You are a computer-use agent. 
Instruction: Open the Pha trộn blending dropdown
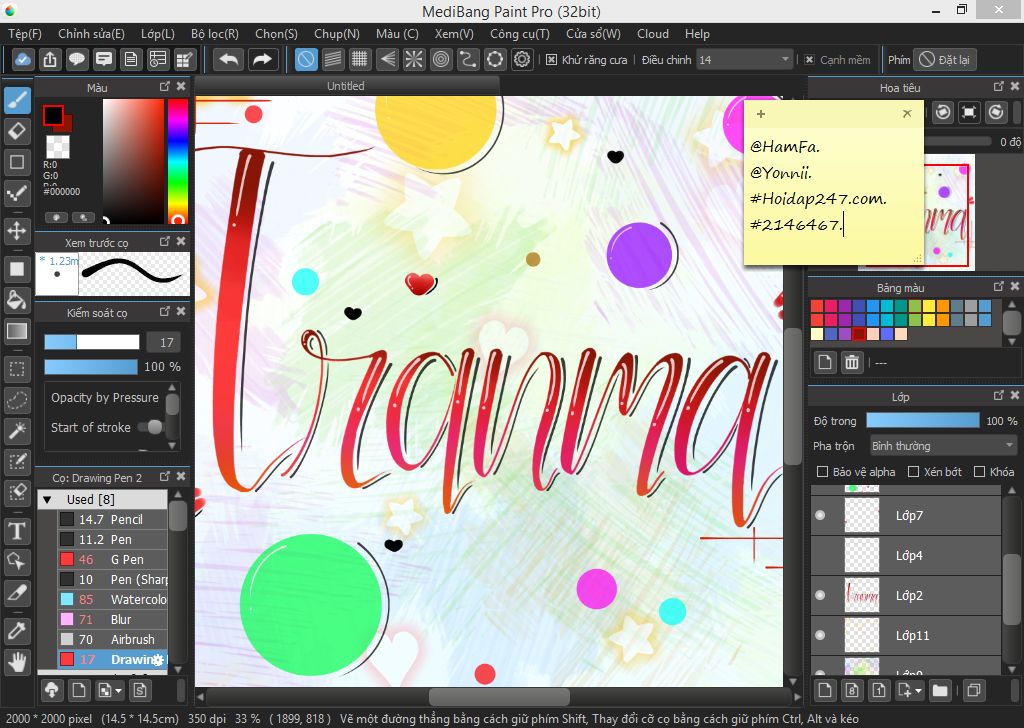(x=942, y=446)
